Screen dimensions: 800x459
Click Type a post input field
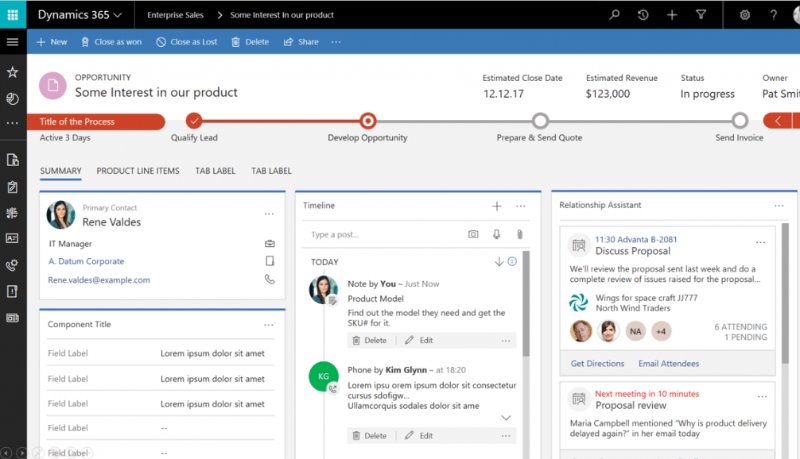click(385, 235)
